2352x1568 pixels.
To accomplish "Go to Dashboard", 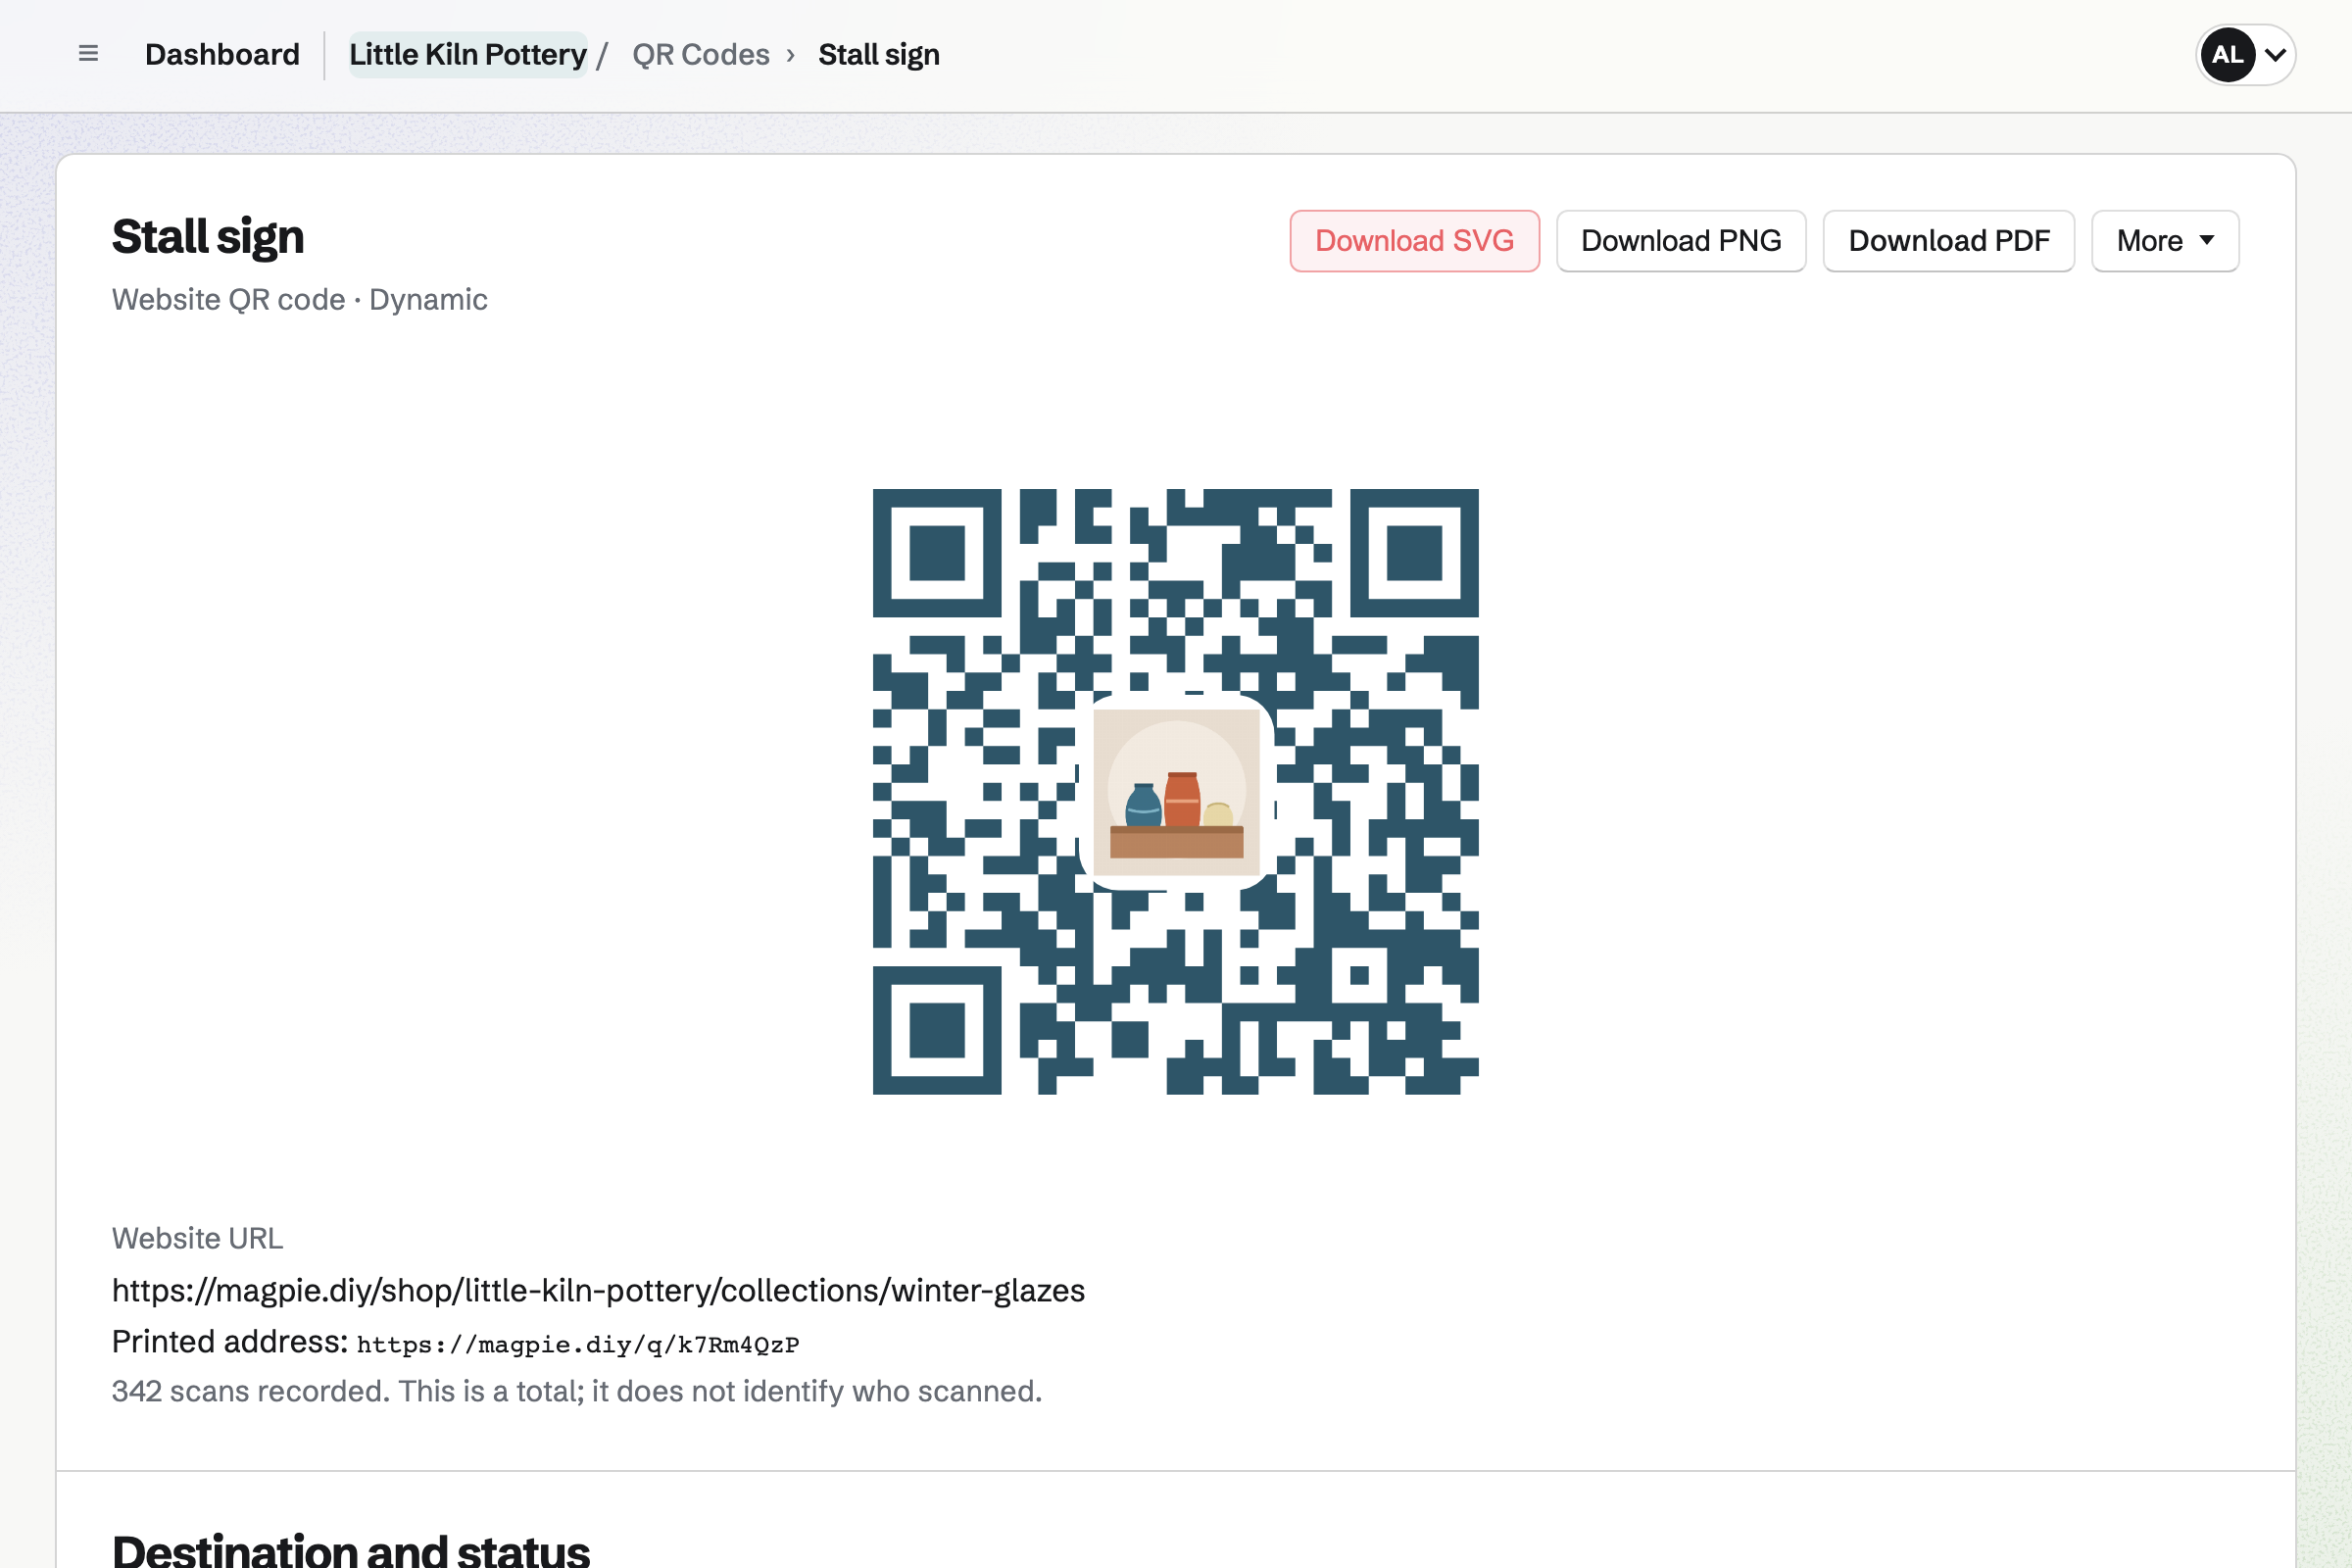I will (x=222, y=54).
